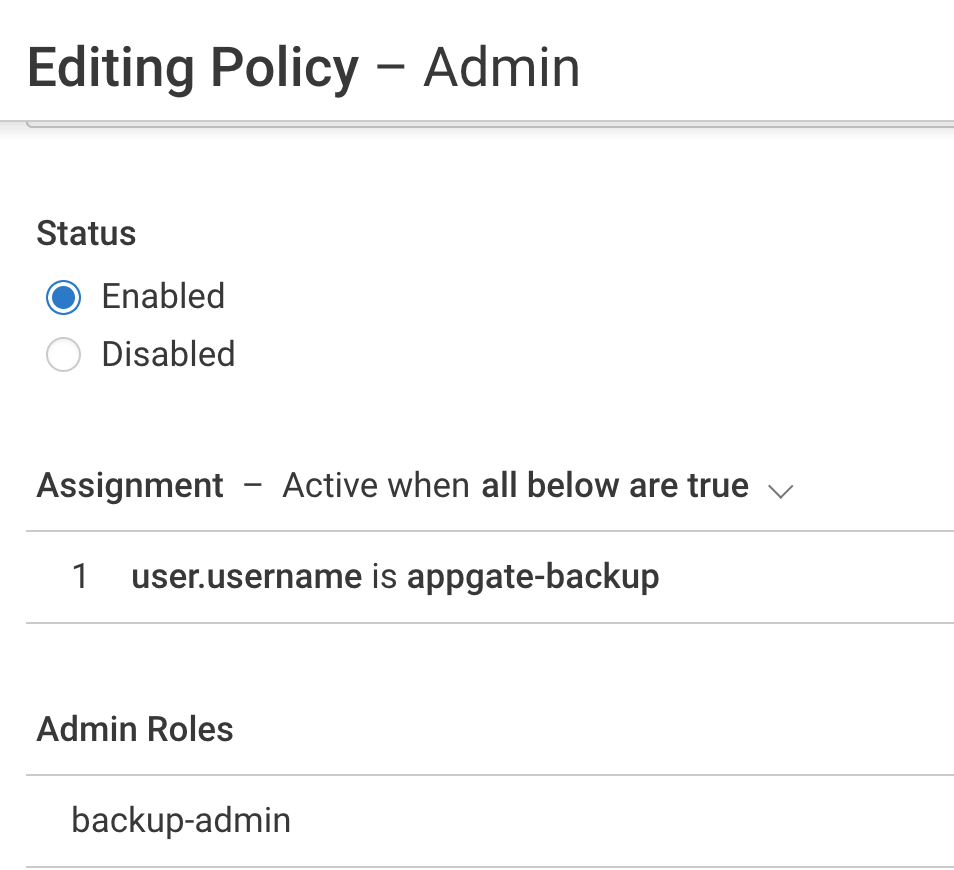The height and width of the screenshot is (870, 954).
Task: Click the Status section heading
Action: coord(86,233)
